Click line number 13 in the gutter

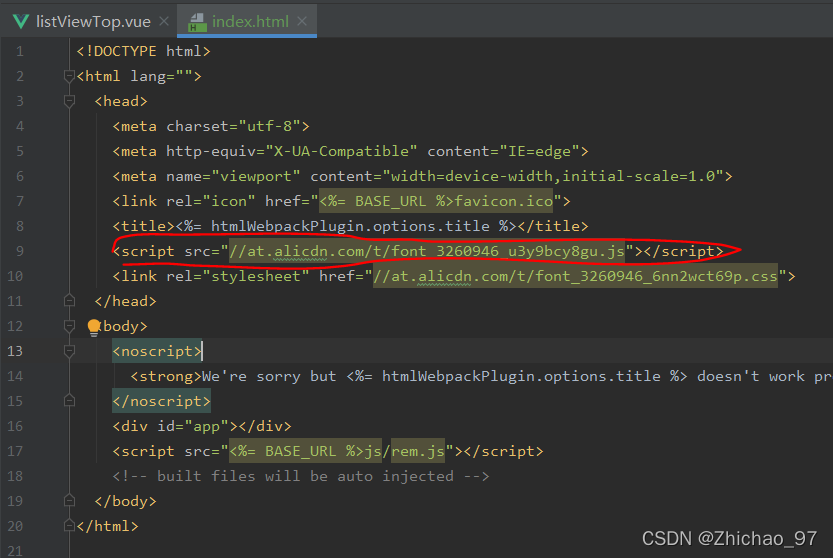(x=15, y=351)
